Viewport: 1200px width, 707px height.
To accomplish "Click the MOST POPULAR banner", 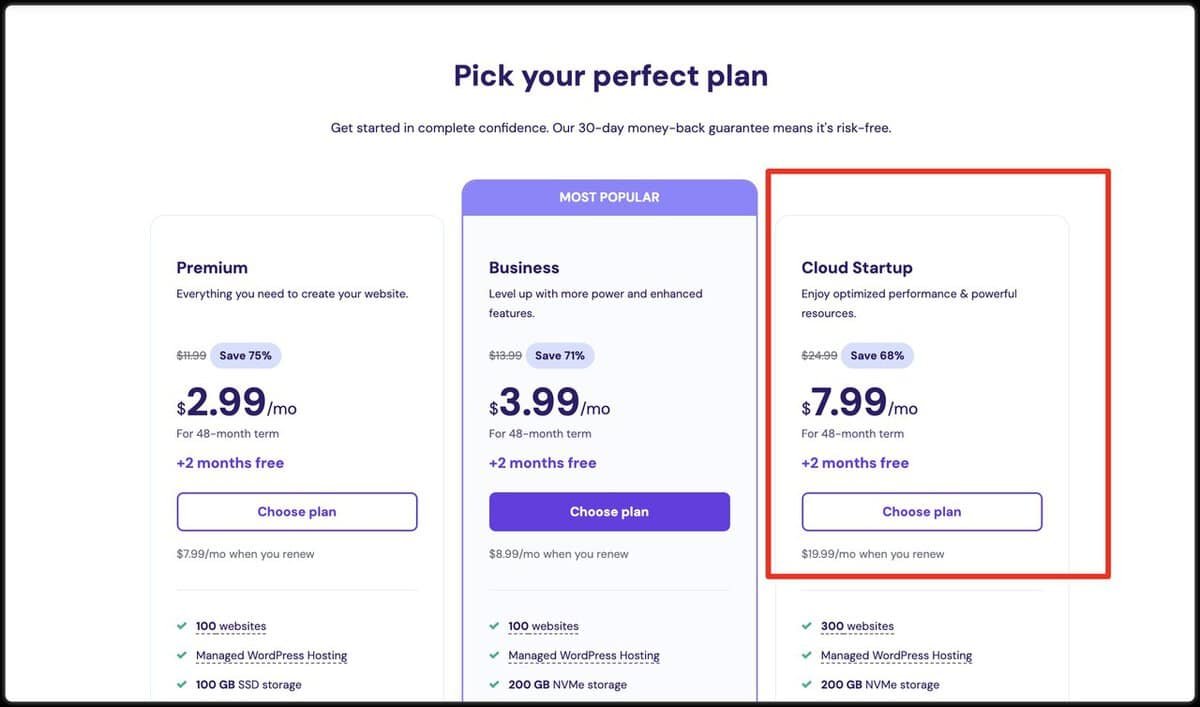I will 609,197.
